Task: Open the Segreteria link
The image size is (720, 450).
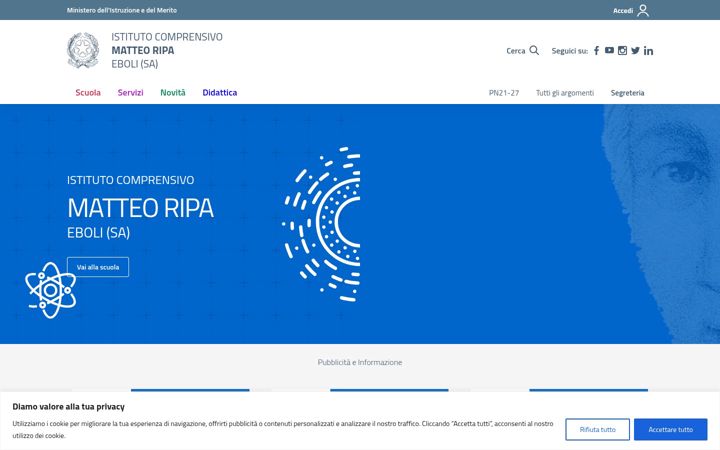Action: click(x=627, y=93)
